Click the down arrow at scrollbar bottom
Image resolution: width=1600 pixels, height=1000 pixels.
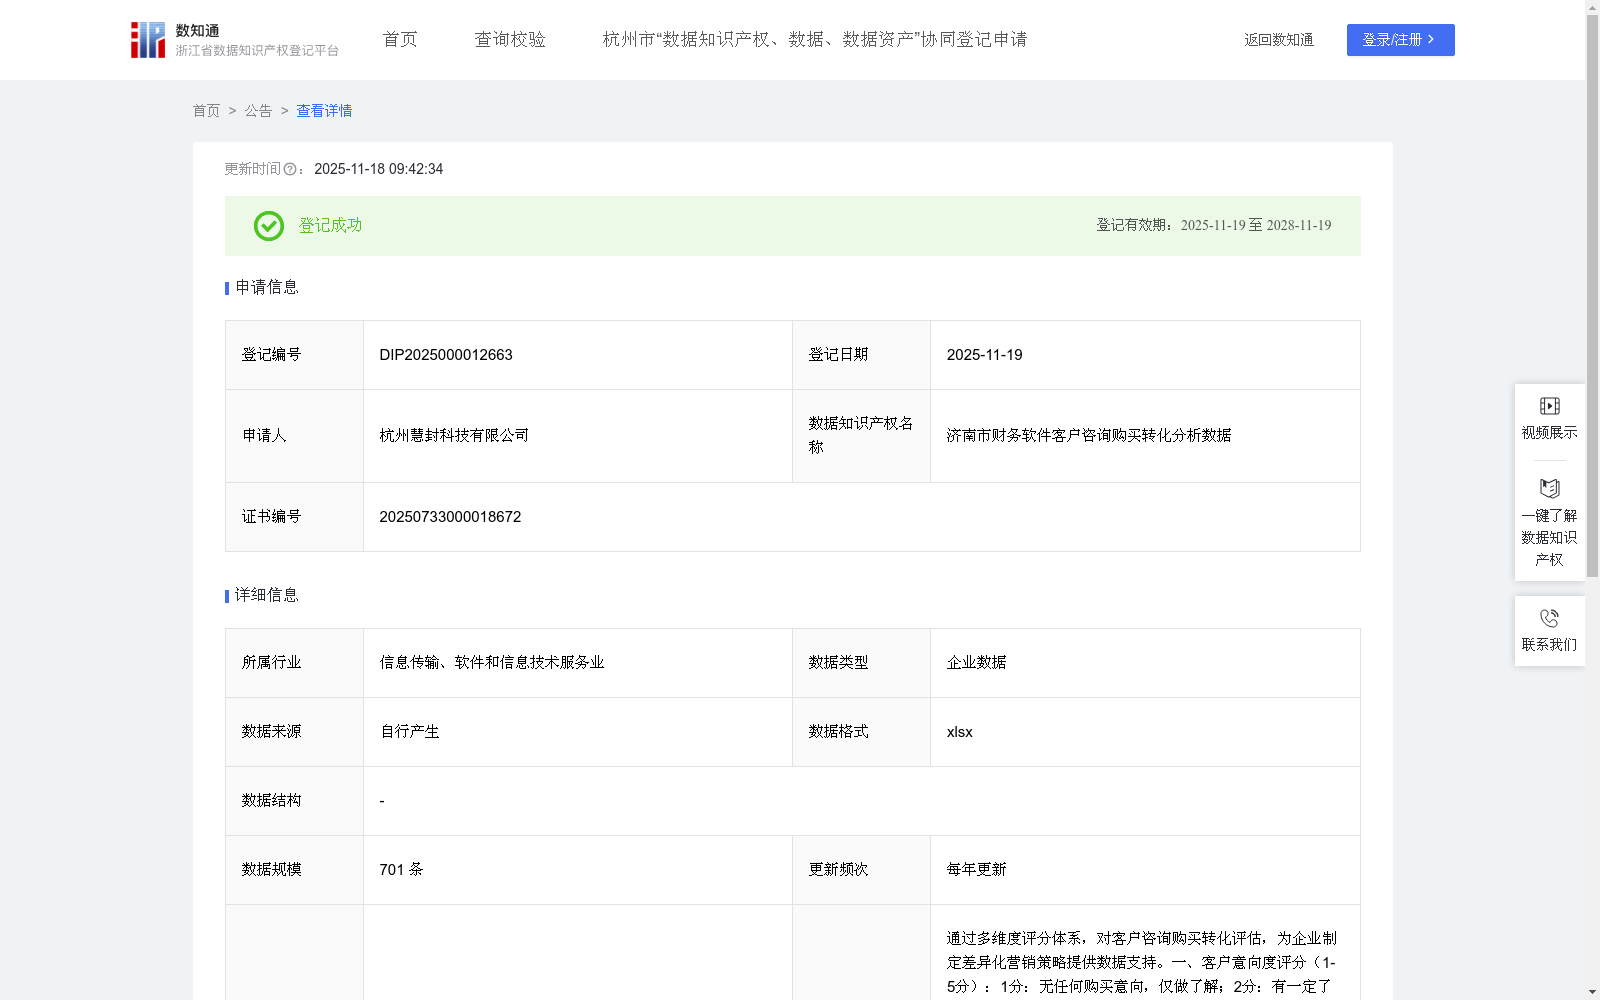(1593, 993)
